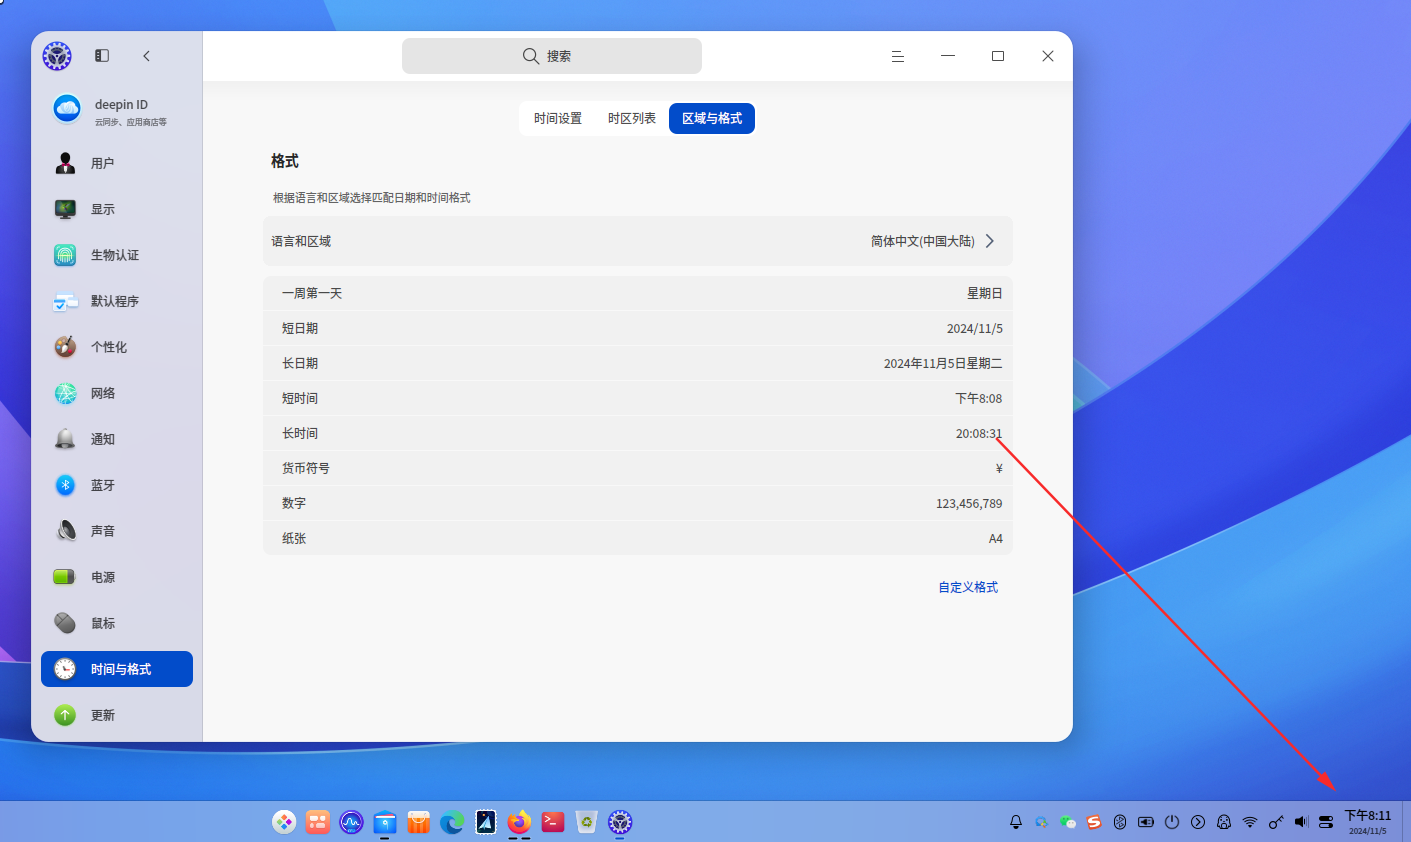1411x842 pixels.
Task: Open the power button in the tray
Action: click(x=1172, y=822)
